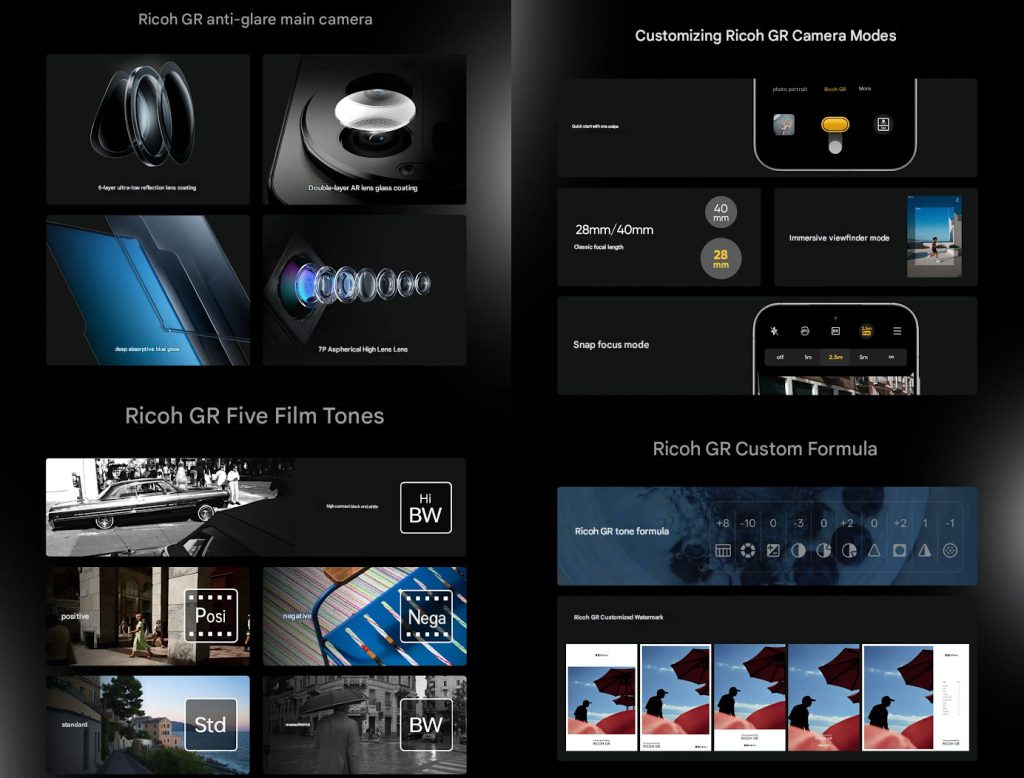
Task: Choose the Posi film tone badge
Action: tap(210, 616)
